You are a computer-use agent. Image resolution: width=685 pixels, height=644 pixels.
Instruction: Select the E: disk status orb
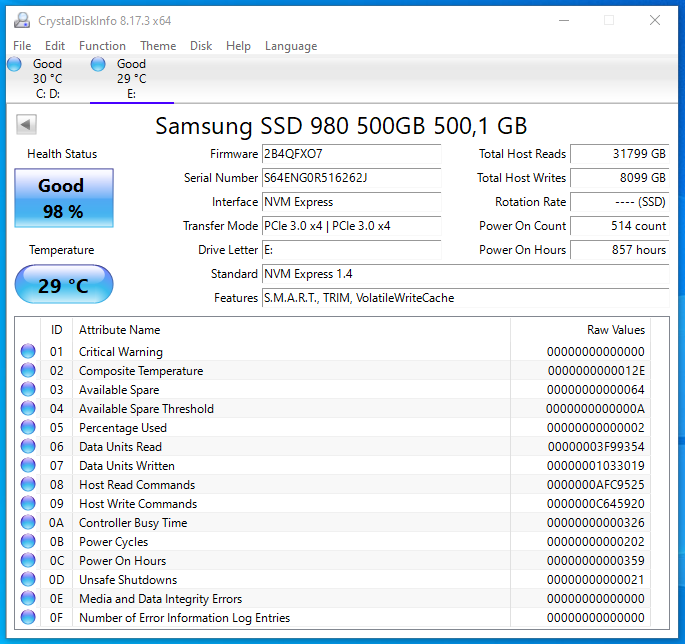pos(98,64)
